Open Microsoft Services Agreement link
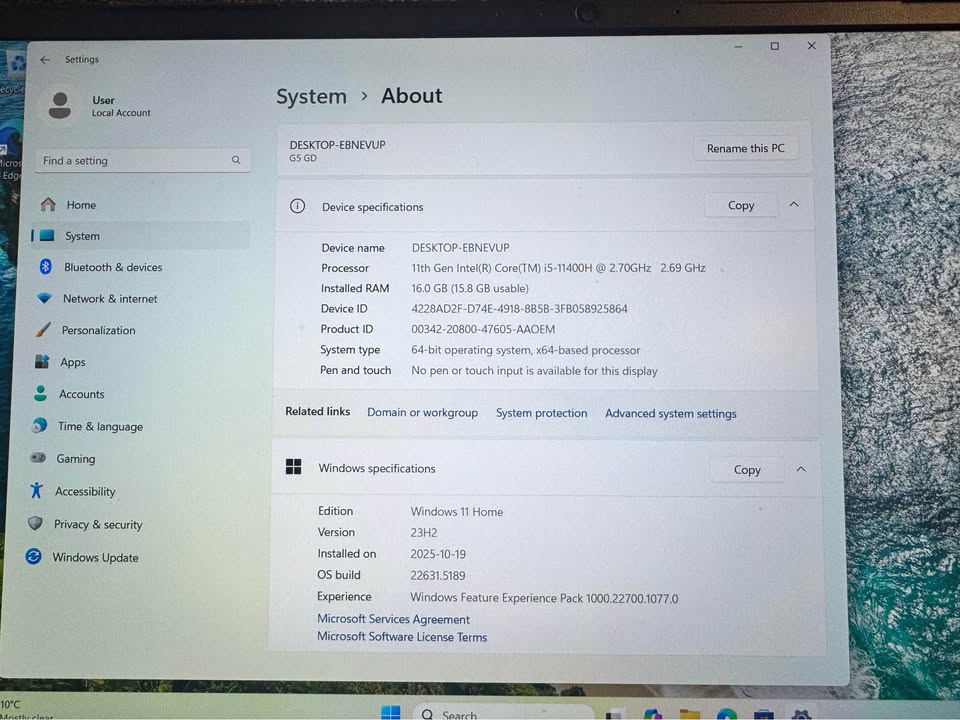Screen dimensions: 960x720 click(393, 619)
